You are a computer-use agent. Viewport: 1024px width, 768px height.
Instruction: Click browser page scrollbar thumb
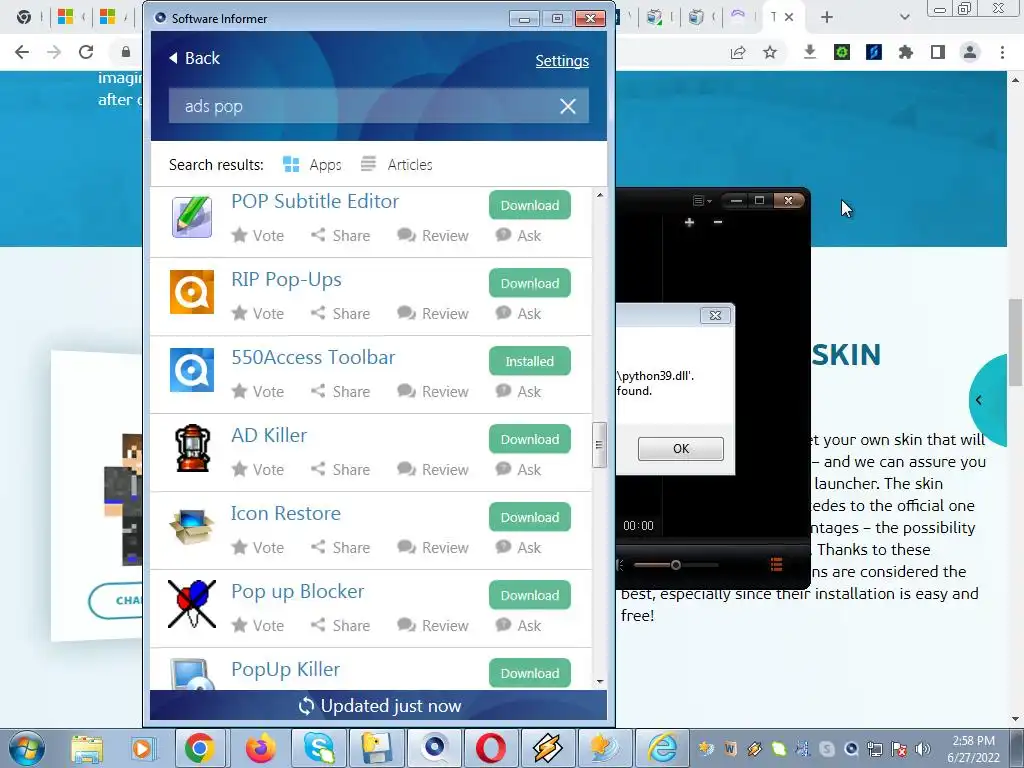click(1016, 343)
